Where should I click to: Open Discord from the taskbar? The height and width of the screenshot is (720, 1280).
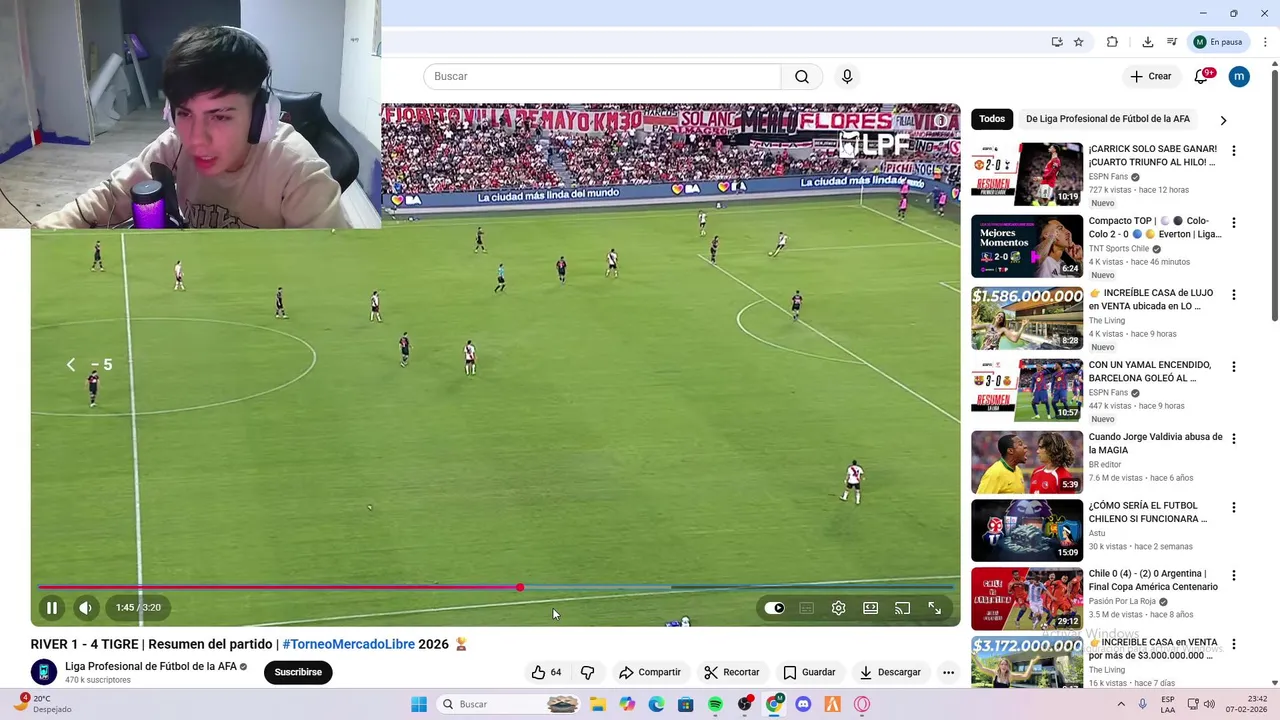[x=803, y=704]
